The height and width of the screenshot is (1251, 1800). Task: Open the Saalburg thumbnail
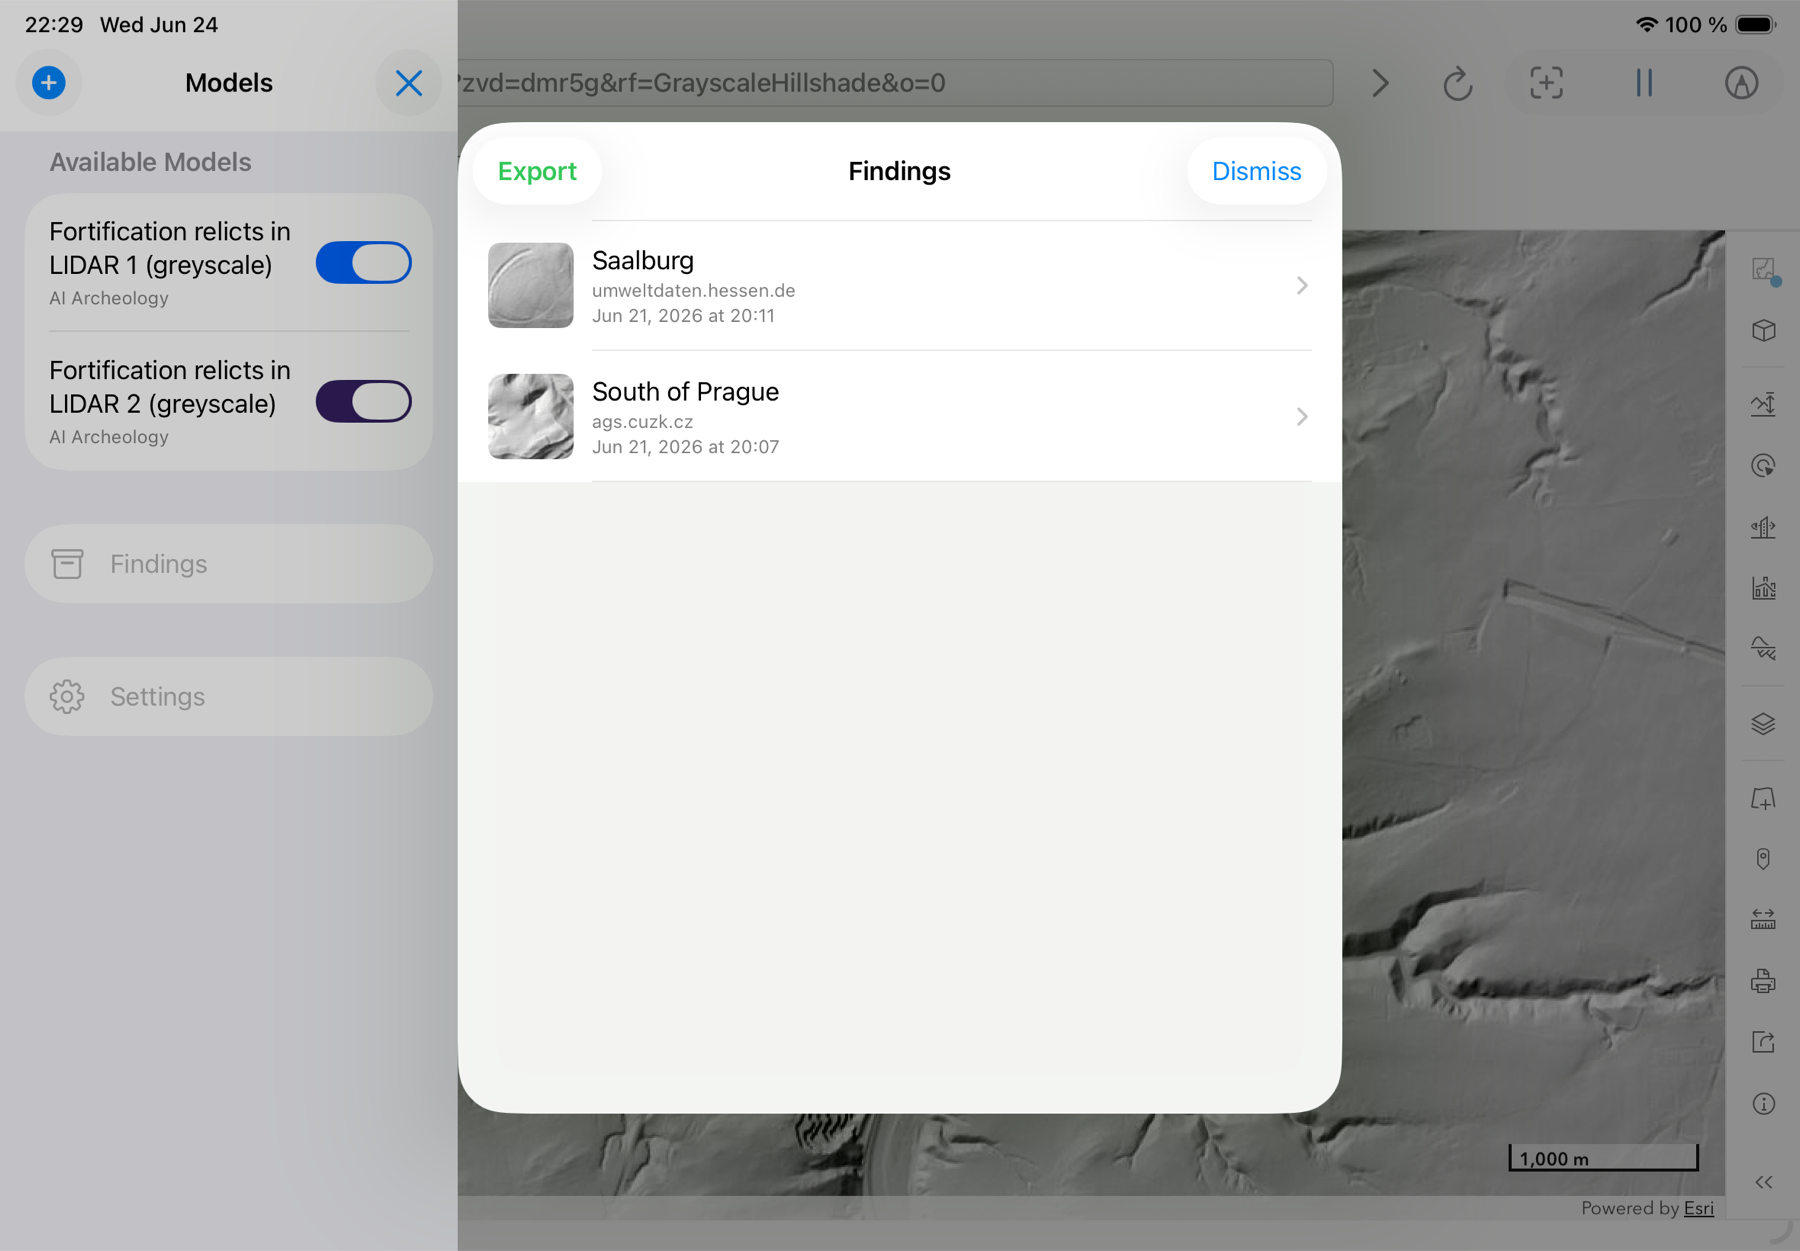tap(531, 285)
